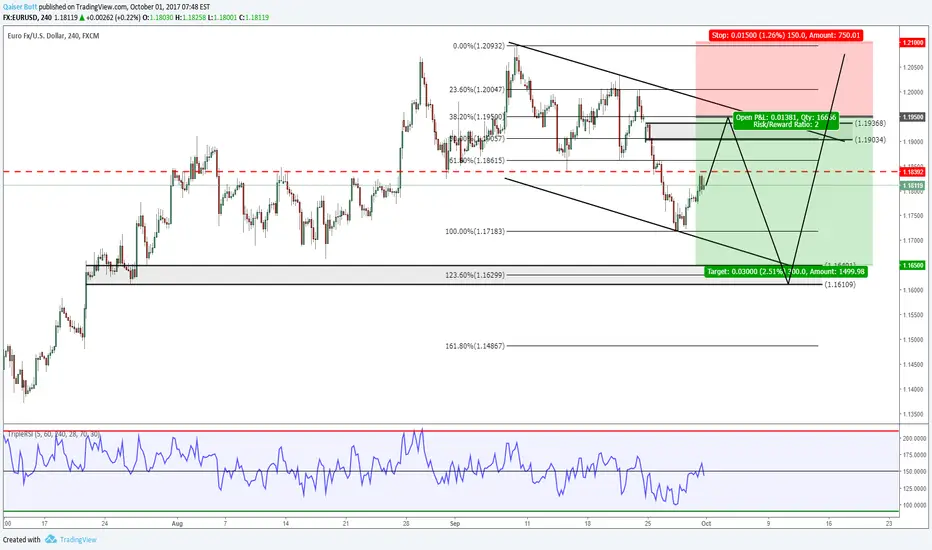Screen dimensions: 932x550
Task: Click the close price C:1.18119 value
Action: (254, 18)
